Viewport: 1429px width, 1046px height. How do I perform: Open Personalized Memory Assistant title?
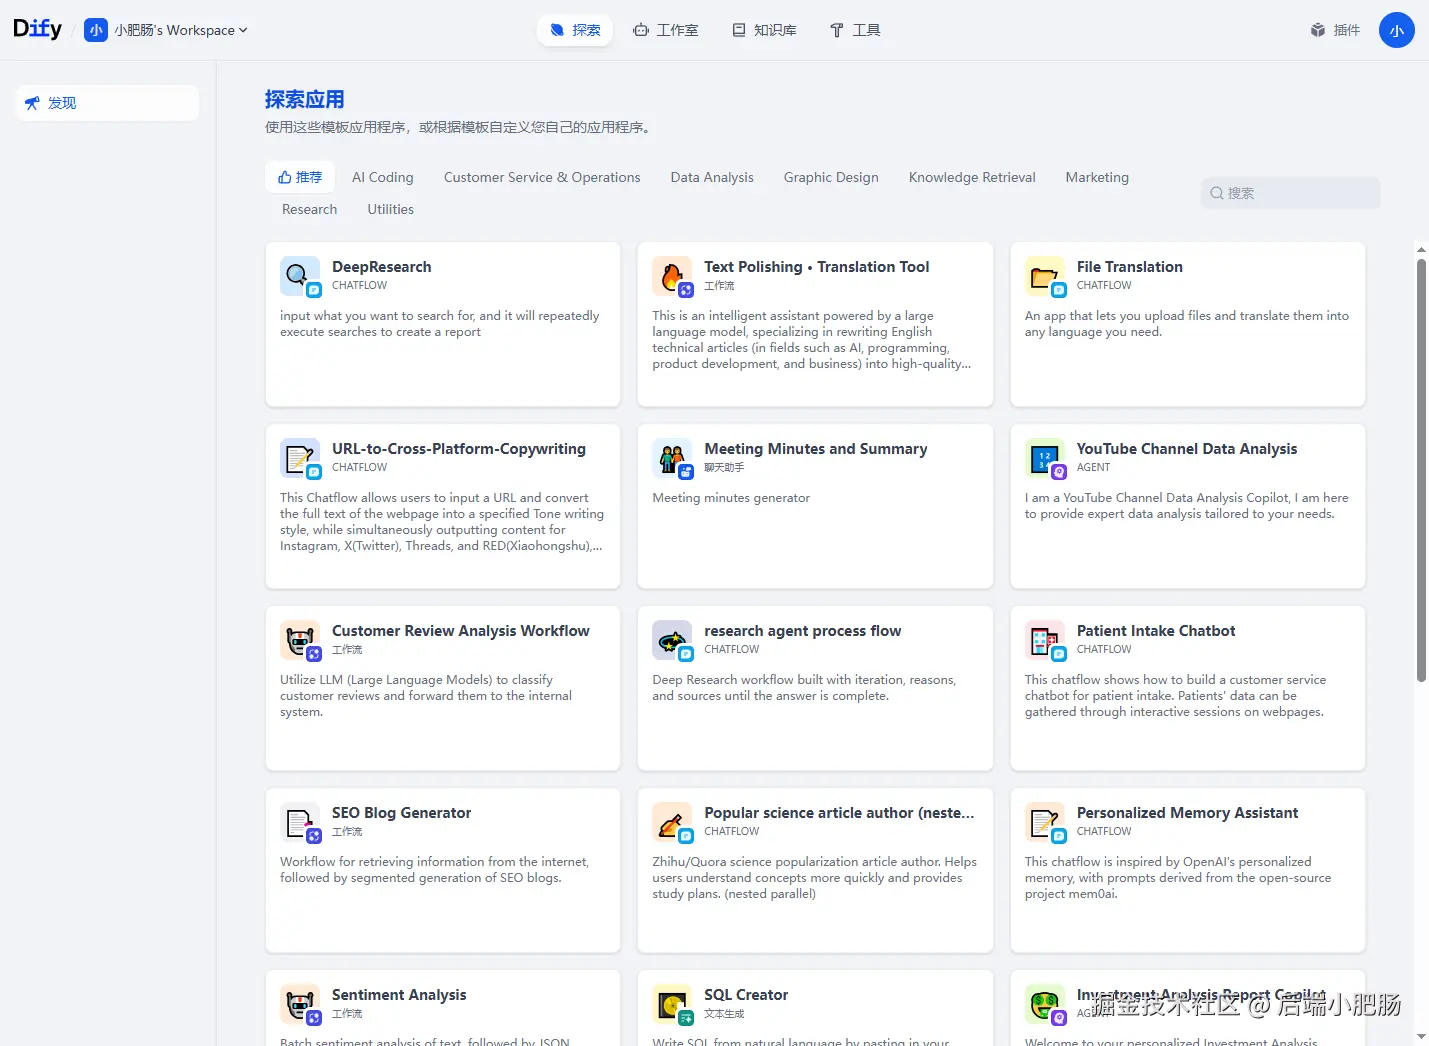pyautogui.click(x=1188, y=813)
